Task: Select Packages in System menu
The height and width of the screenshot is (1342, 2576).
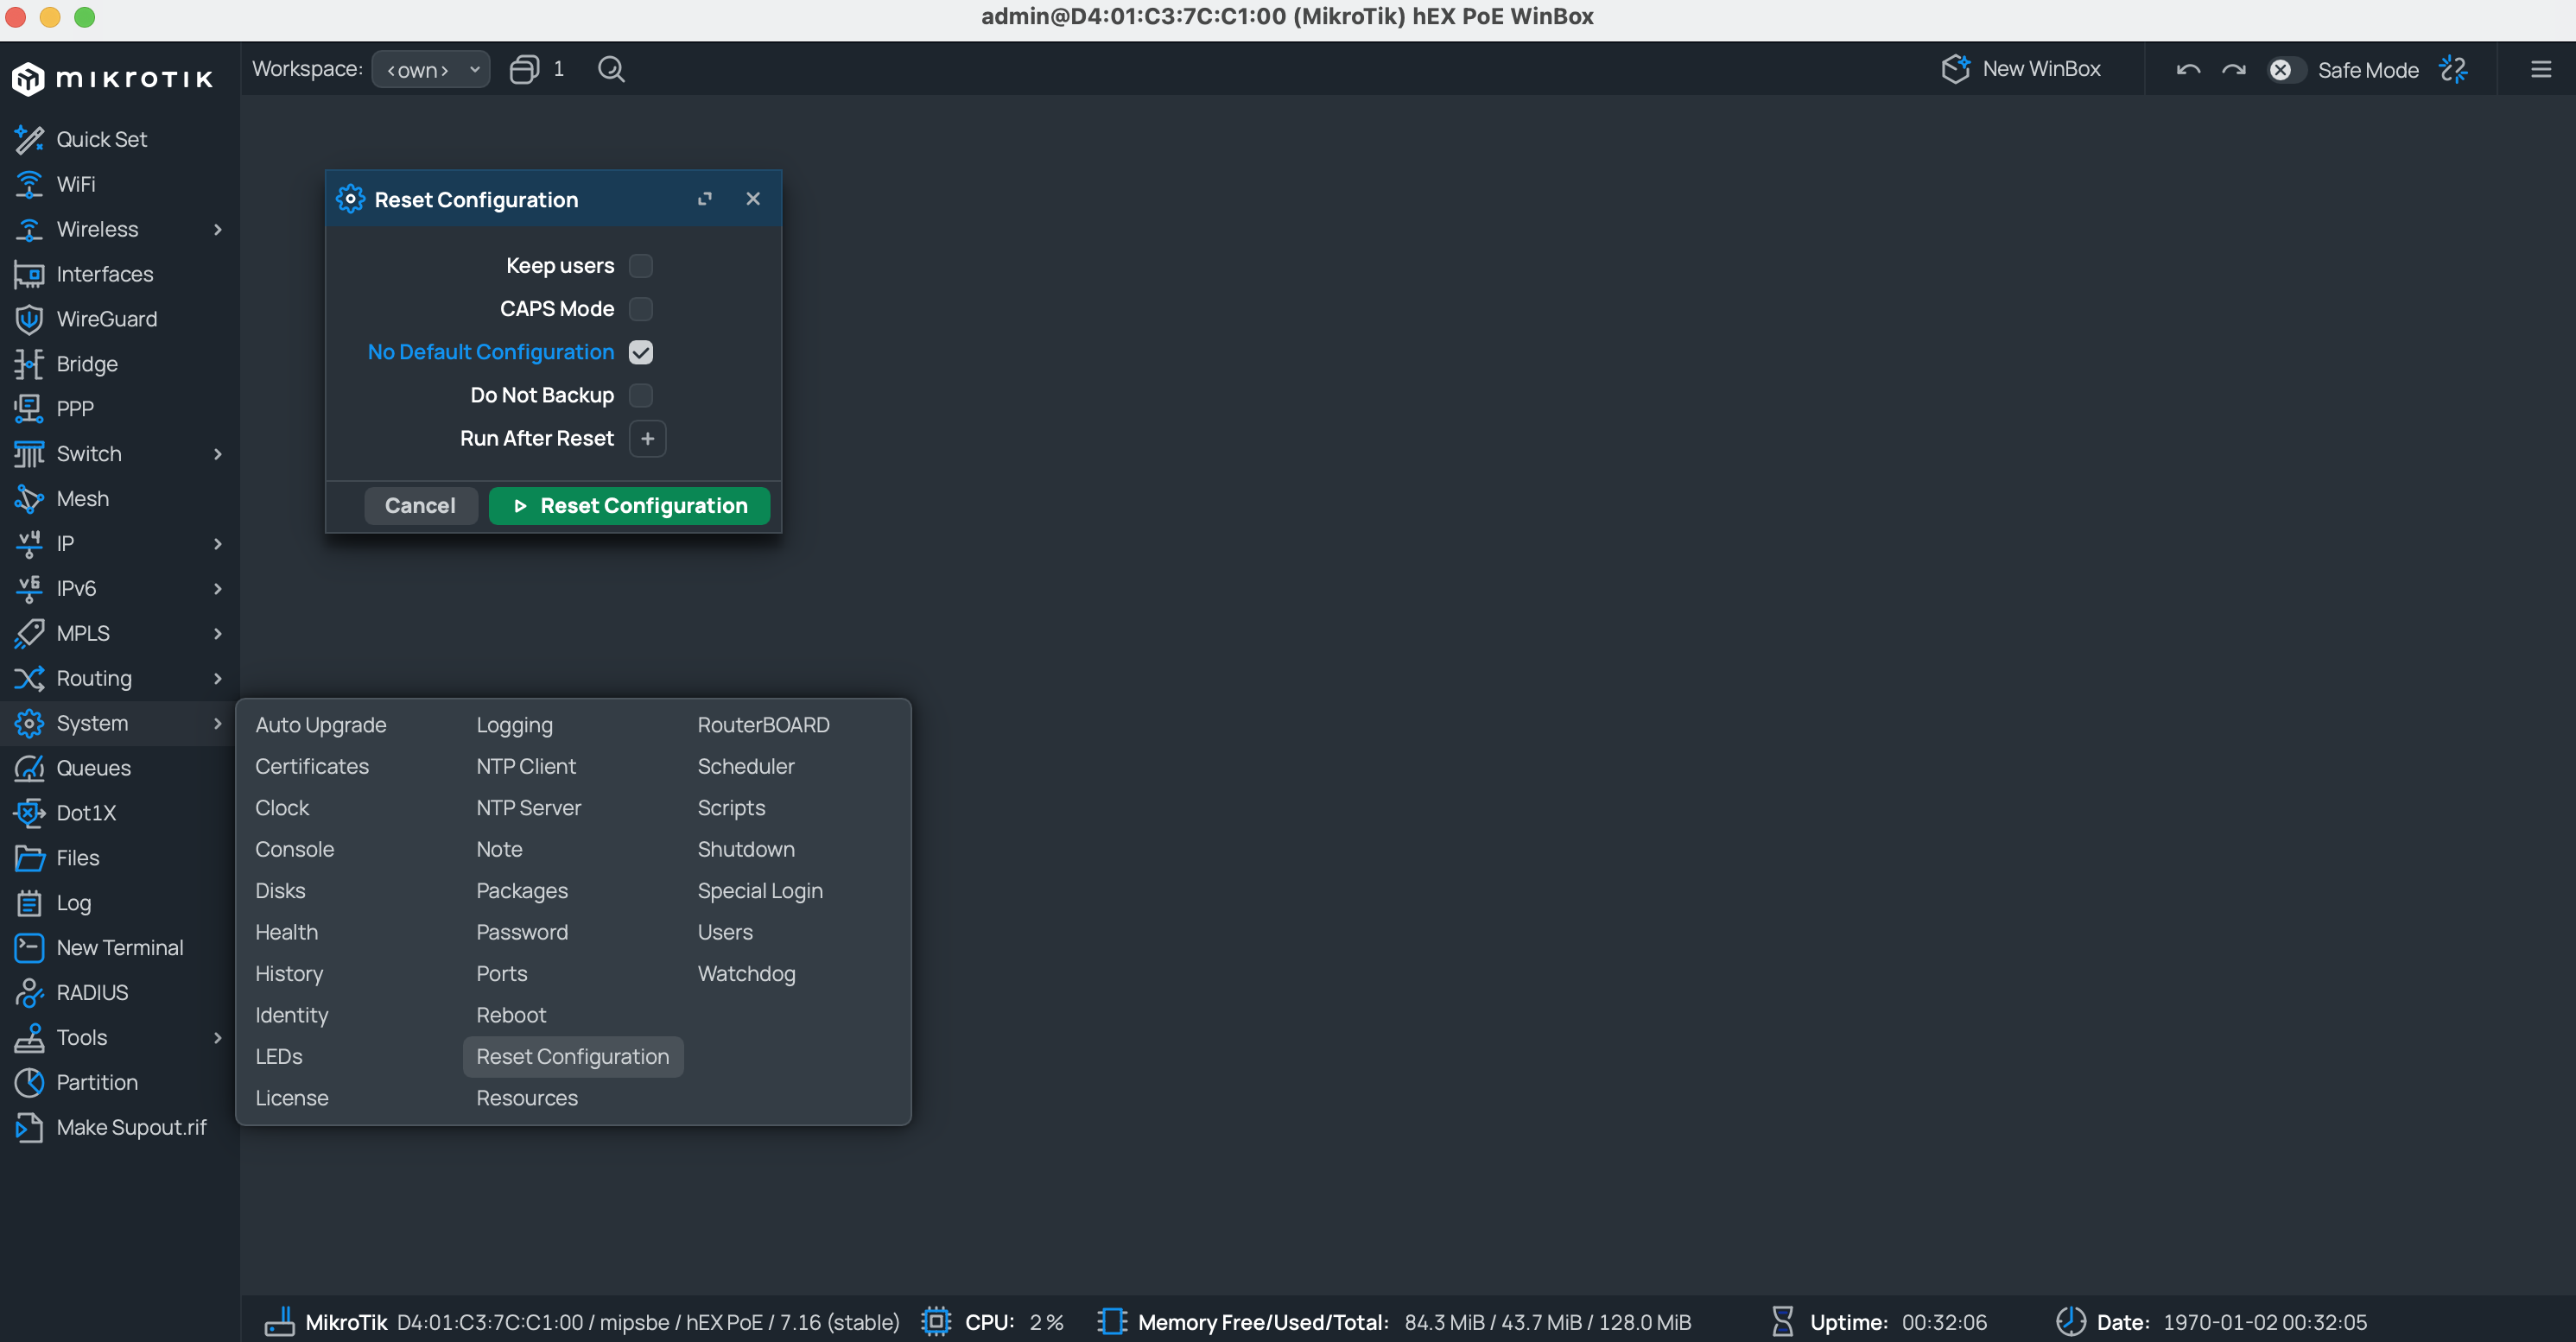Action: [521, 890]
